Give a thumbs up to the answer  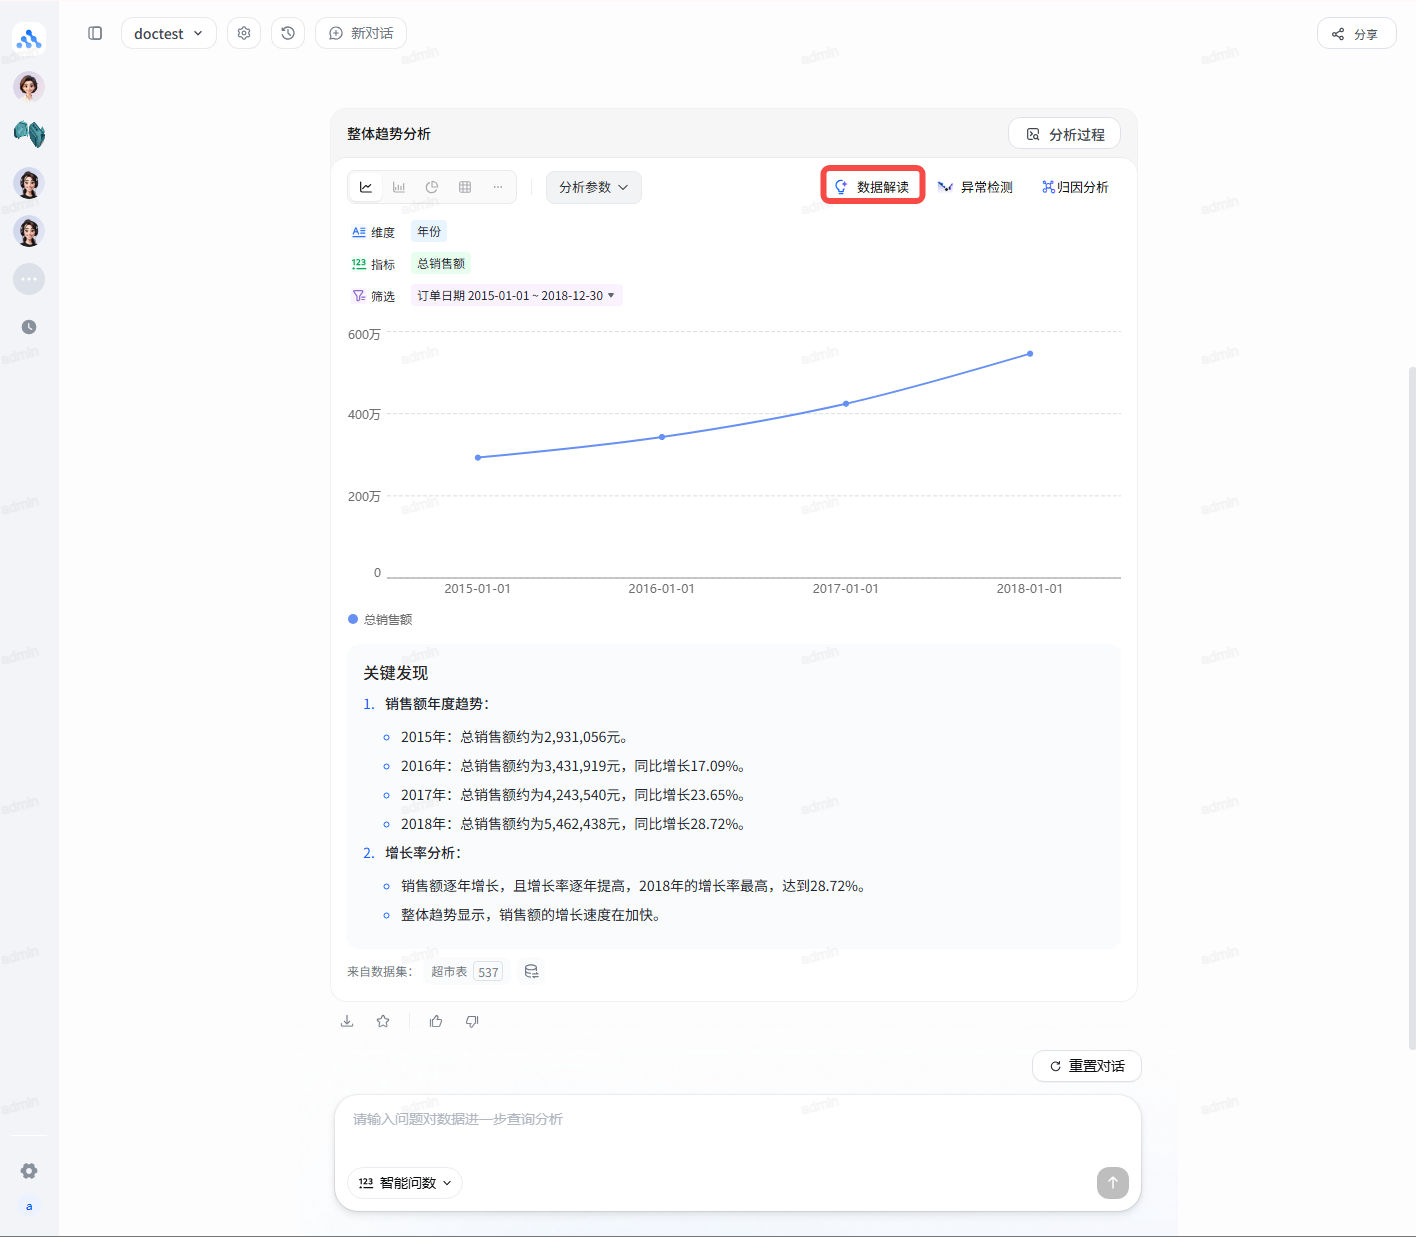coord(436,1021)
